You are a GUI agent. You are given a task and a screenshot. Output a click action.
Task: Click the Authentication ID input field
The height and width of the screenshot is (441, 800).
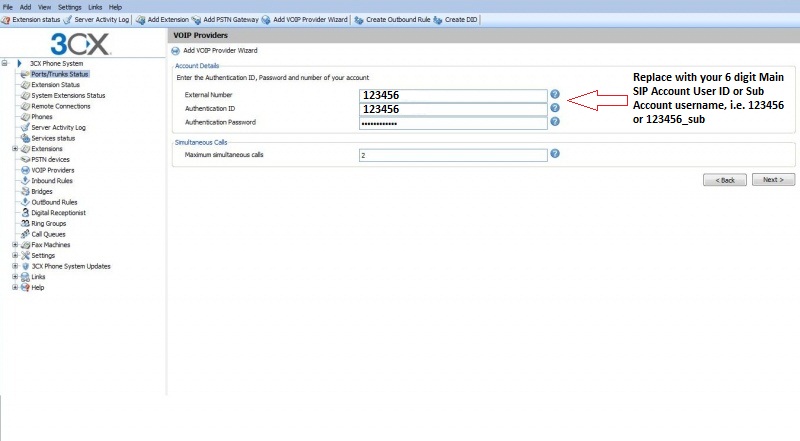tap(453, 108)
